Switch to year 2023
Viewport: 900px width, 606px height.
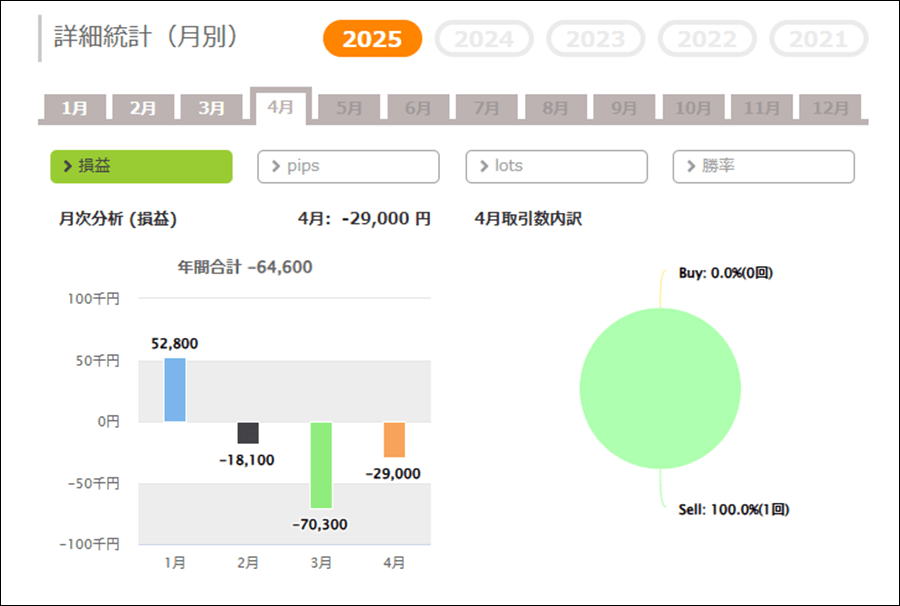[x=595, y=38]
